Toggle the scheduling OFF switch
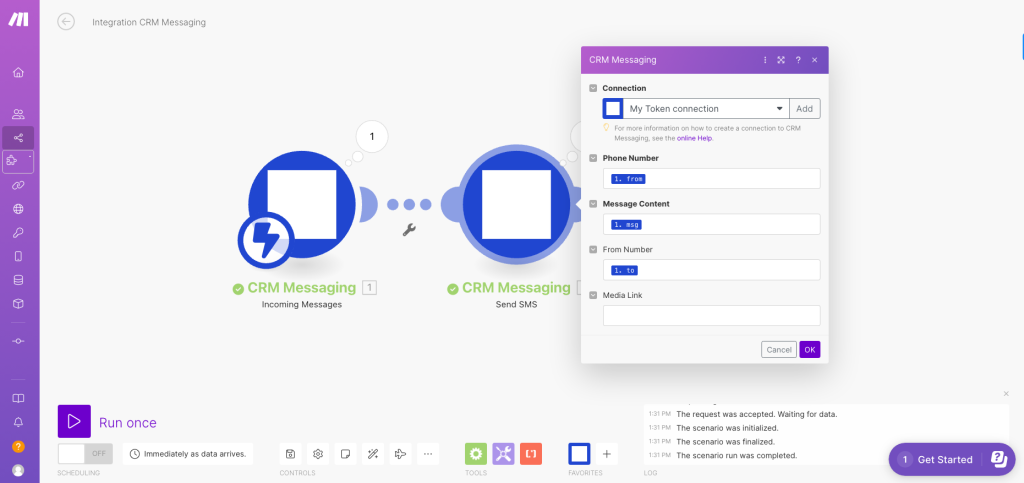 [85, 454]
